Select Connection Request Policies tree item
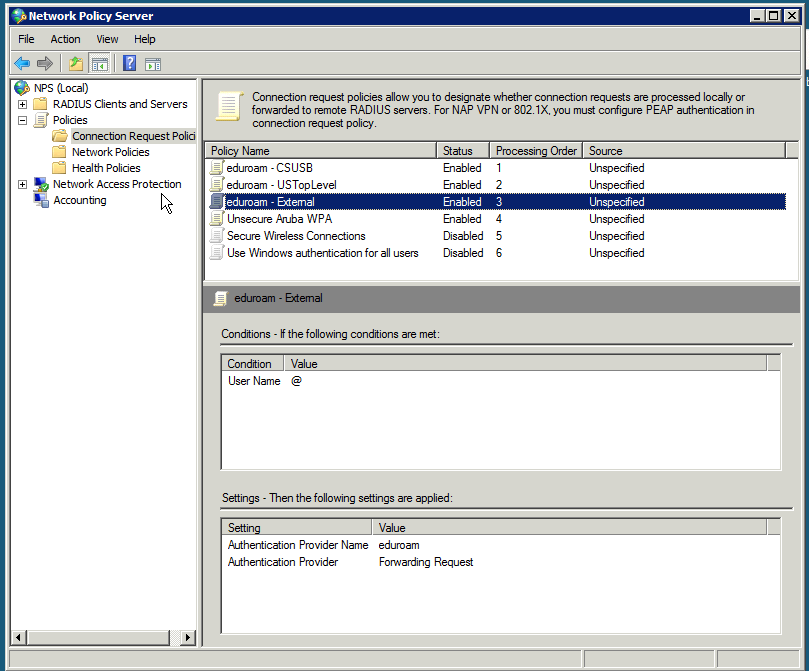The image size is (809, 671). click(x=133, y=136)
